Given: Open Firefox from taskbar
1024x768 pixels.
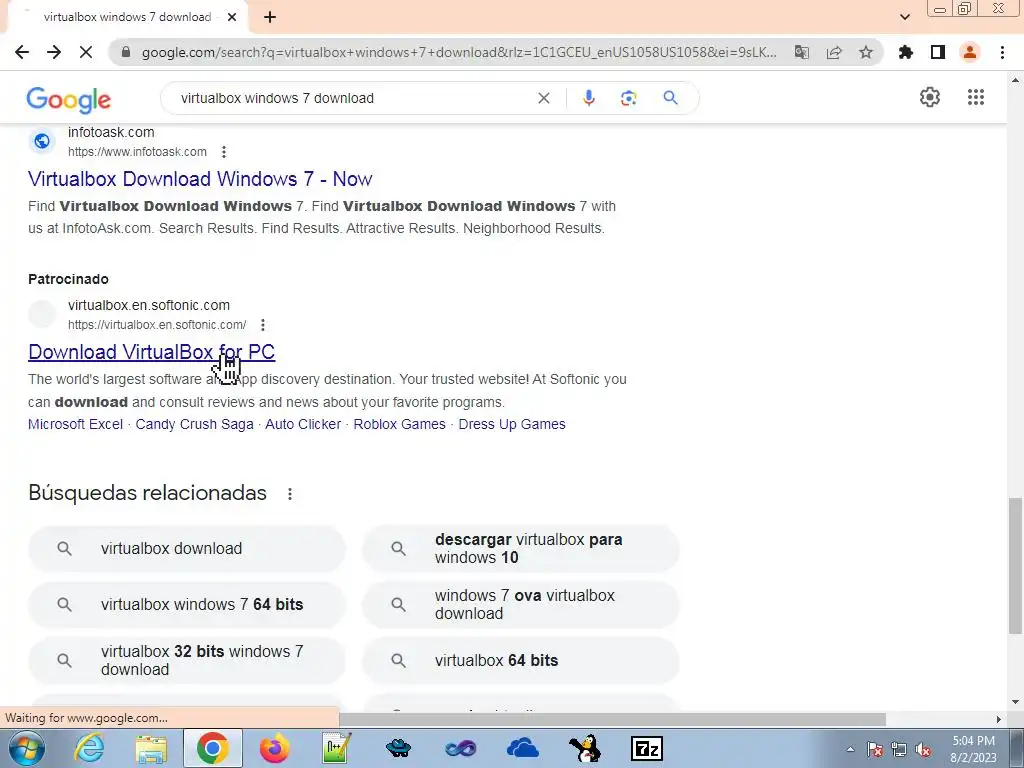Looking at the screenshot, I should click(274, 748).
